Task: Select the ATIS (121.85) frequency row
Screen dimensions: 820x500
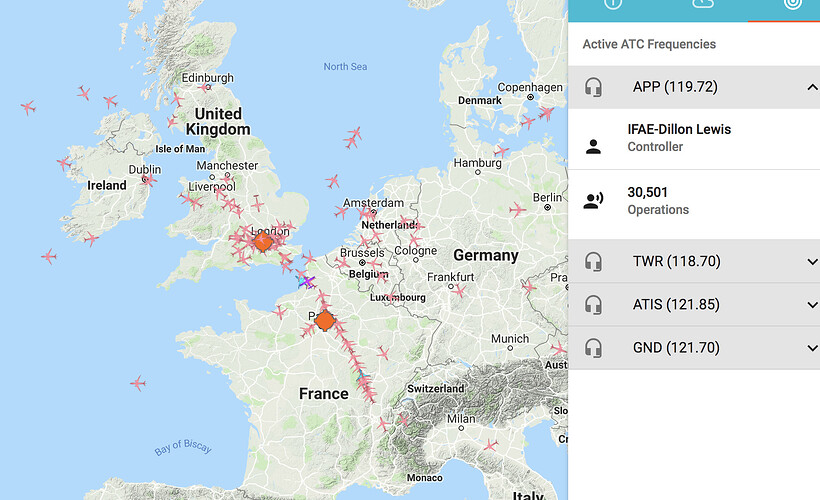Action: [x=694, y=305]
